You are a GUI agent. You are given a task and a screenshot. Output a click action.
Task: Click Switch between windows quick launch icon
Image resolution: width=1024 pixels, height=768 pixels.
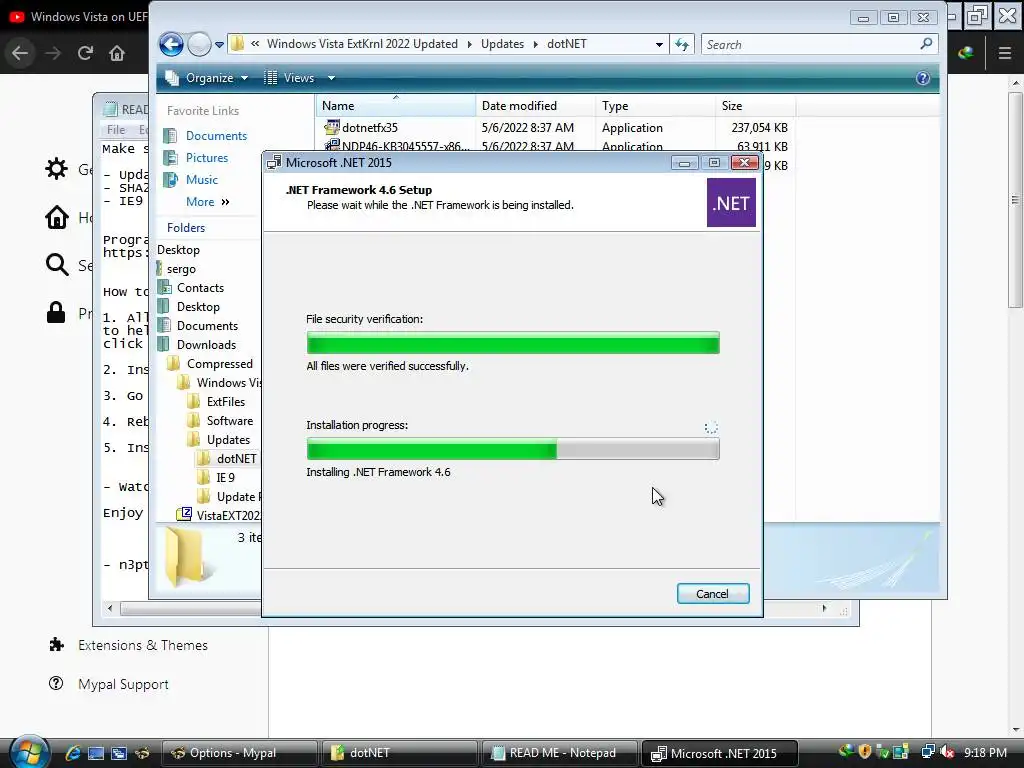(x=119, y=753)
